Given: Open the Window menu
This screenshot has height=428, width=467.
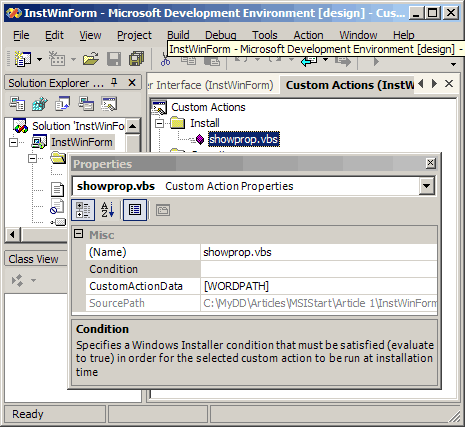Looking at the screenshot, I should coord(358,35).
